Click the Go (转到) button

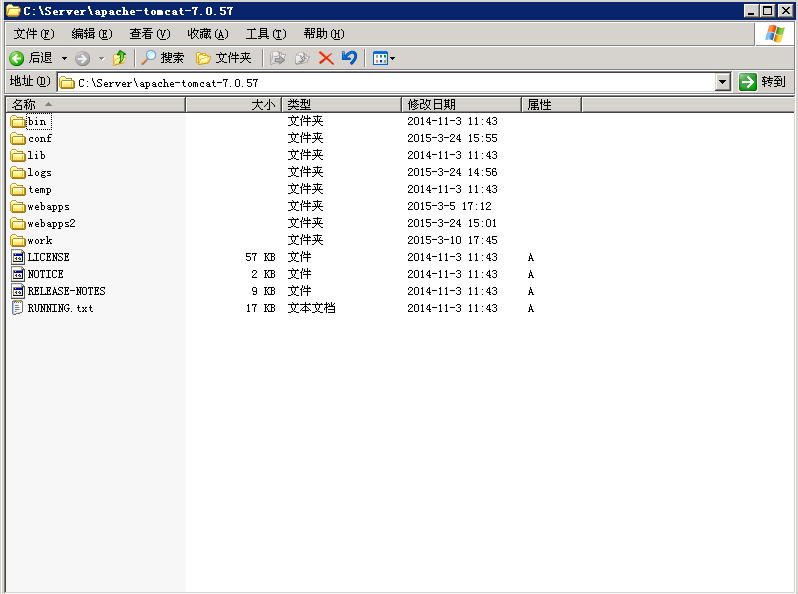[x=762, y=81]
